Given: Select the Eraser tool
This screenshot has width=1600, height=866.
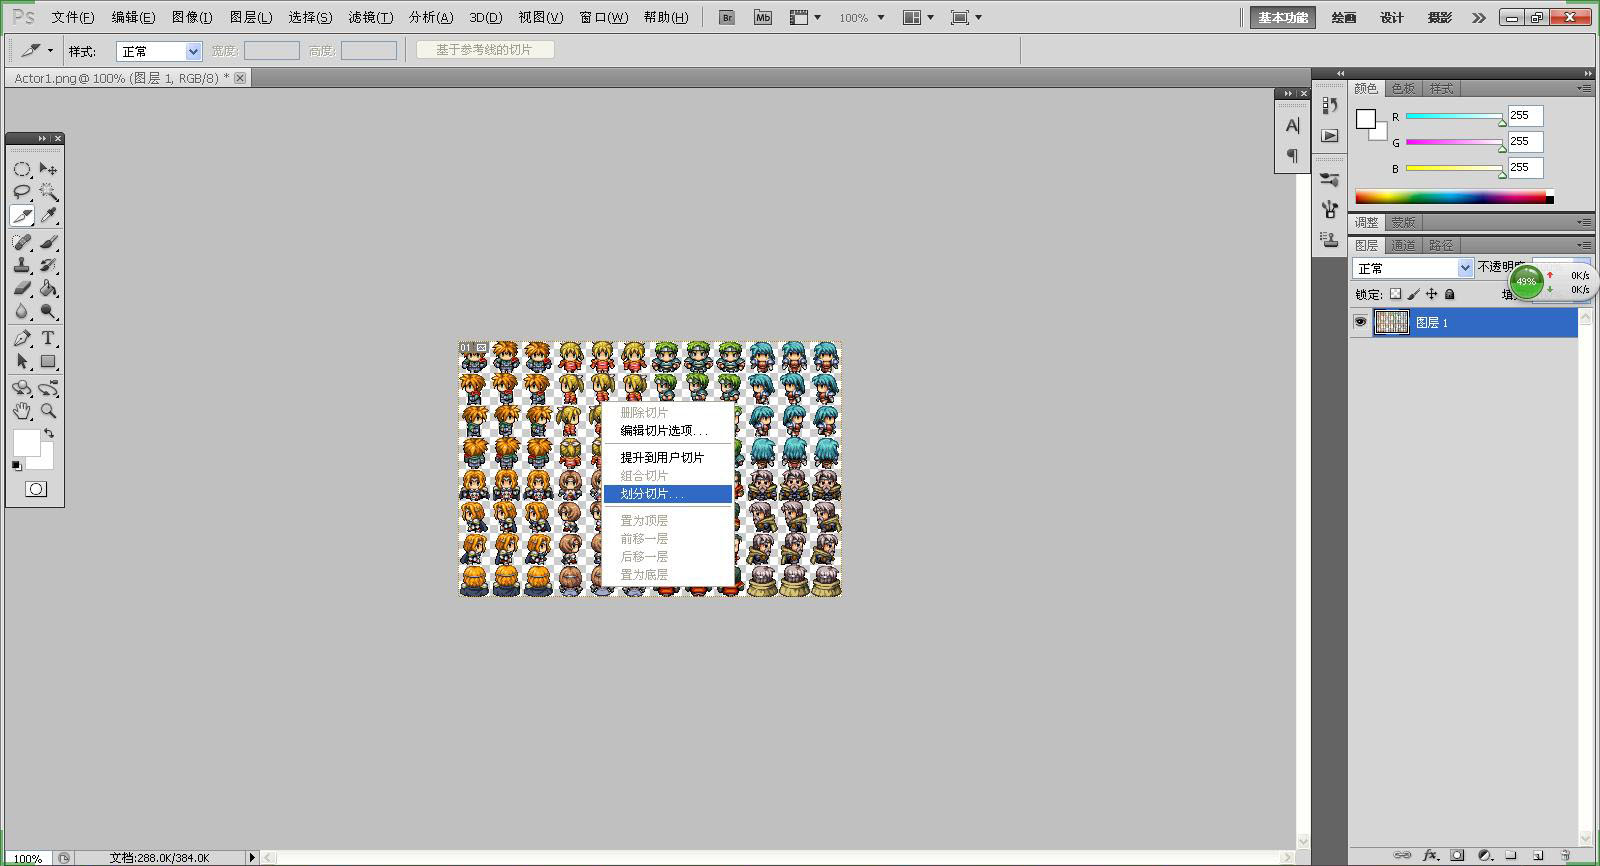Looking at the screenshot, I should 22,289.
